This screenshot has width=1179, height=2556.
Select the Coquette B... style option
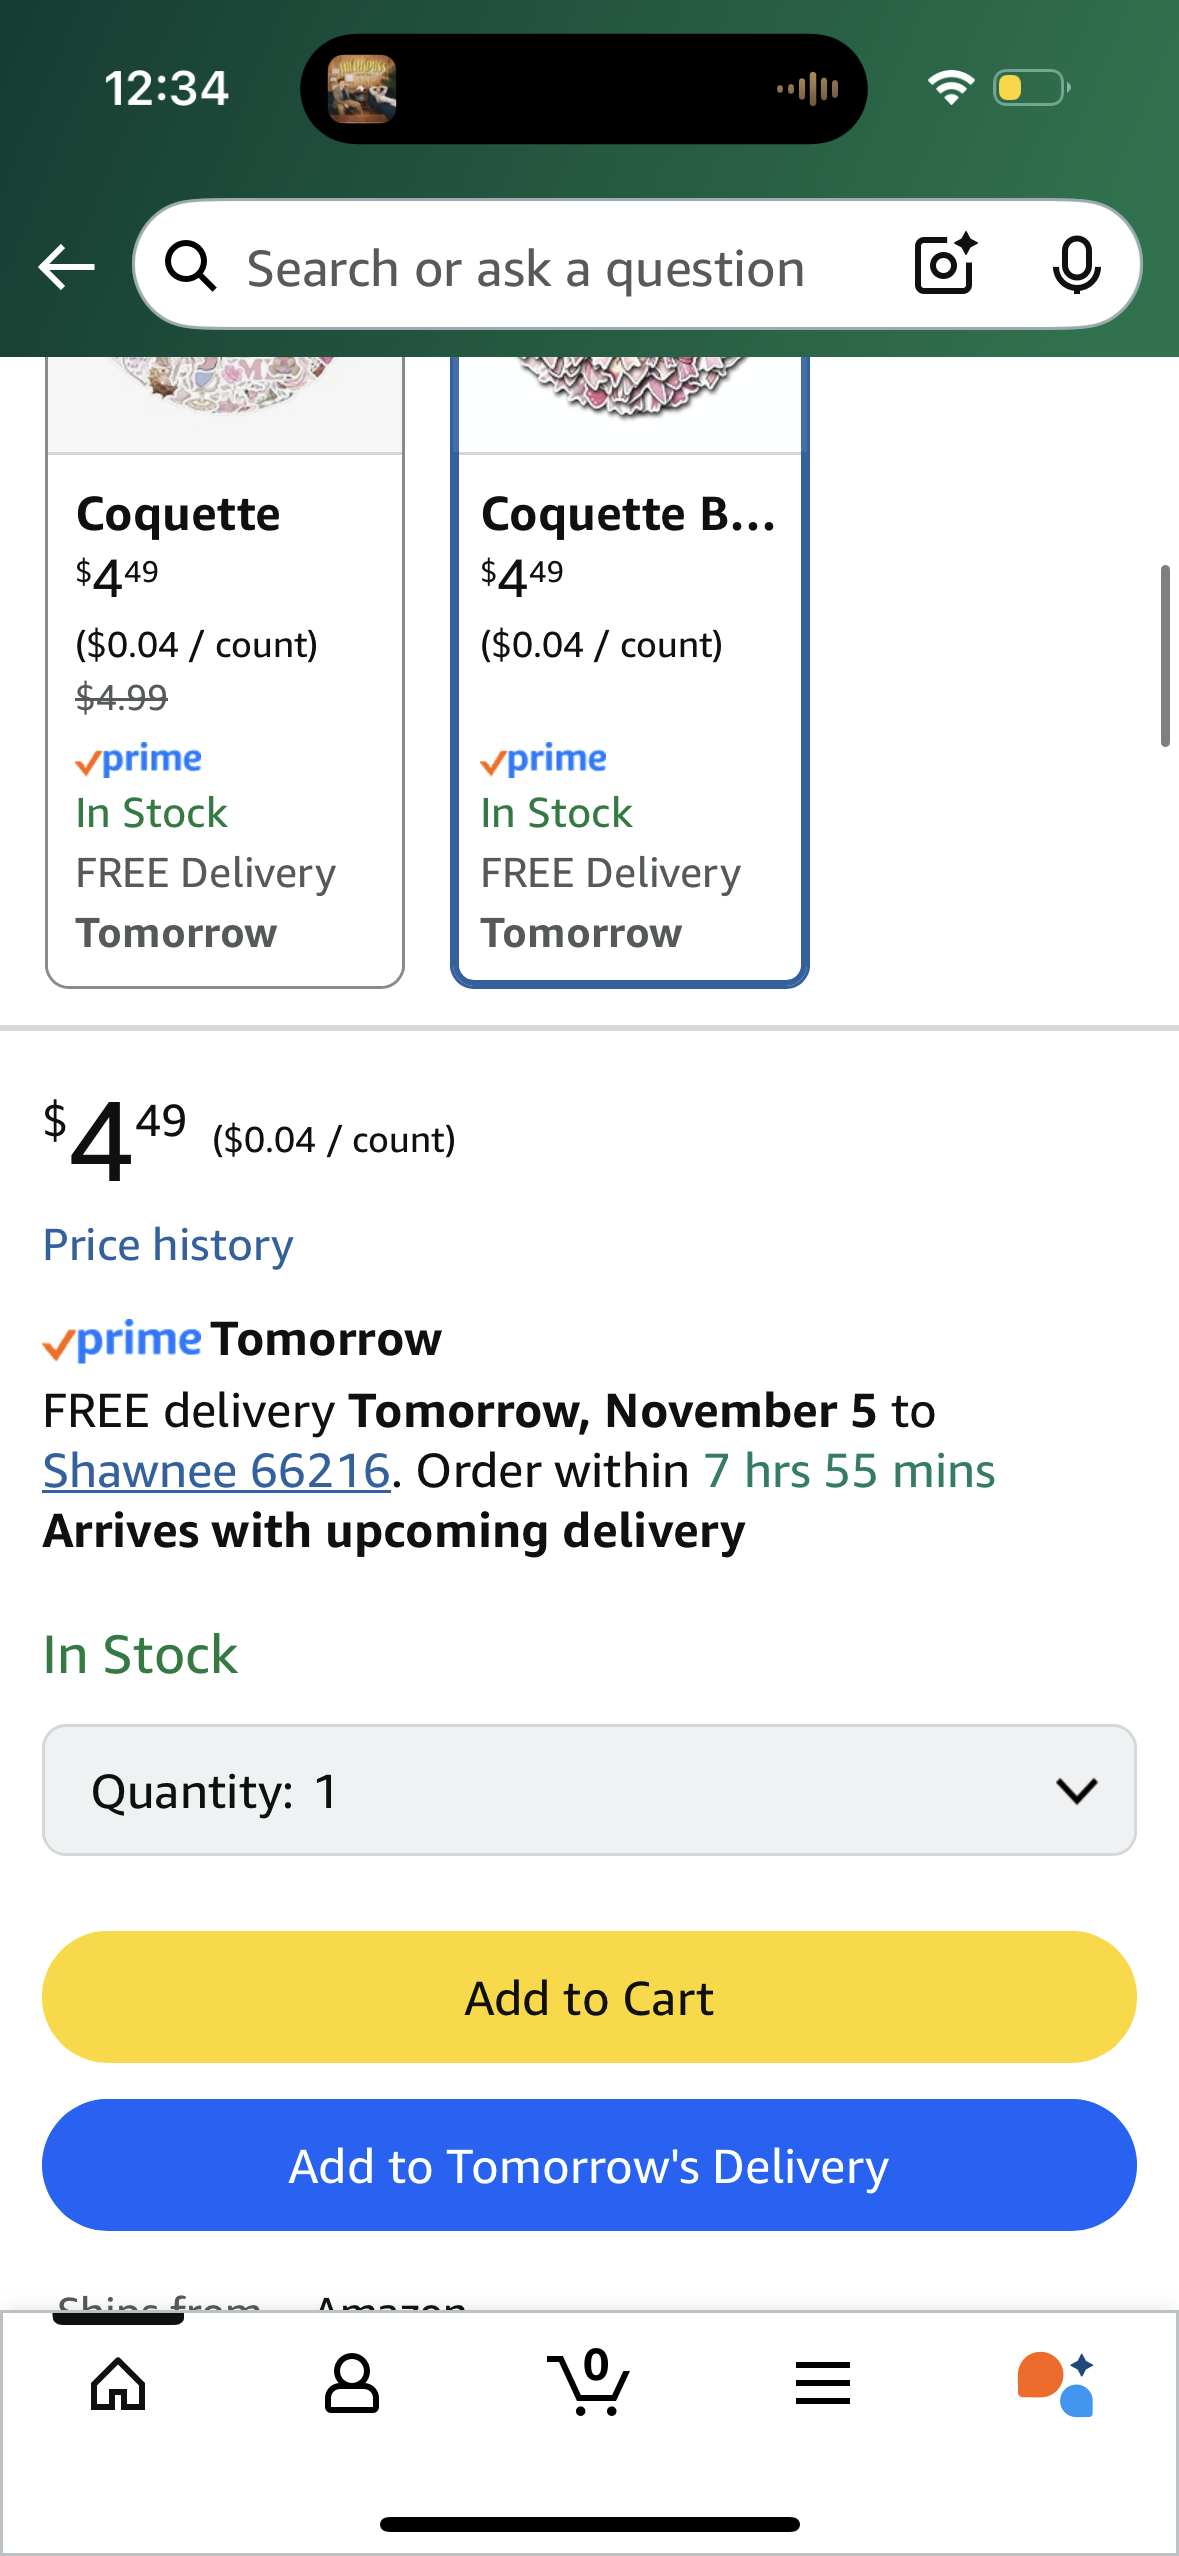click(x=629, y=700)
